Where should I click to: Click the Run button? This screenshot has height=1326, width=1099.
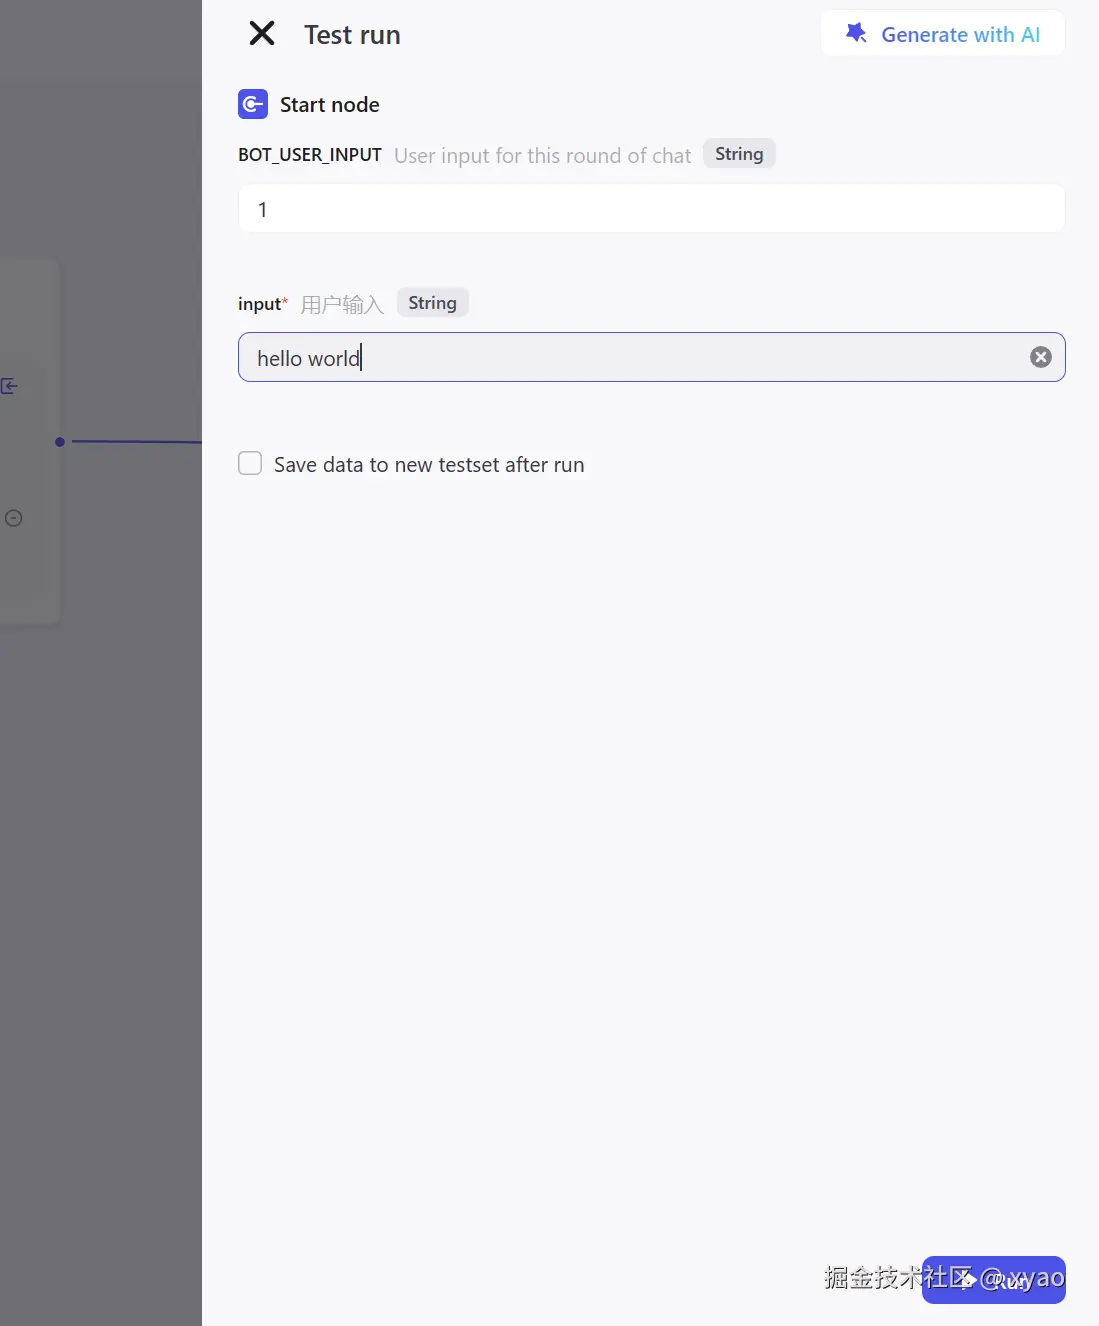coord(994,1280)
